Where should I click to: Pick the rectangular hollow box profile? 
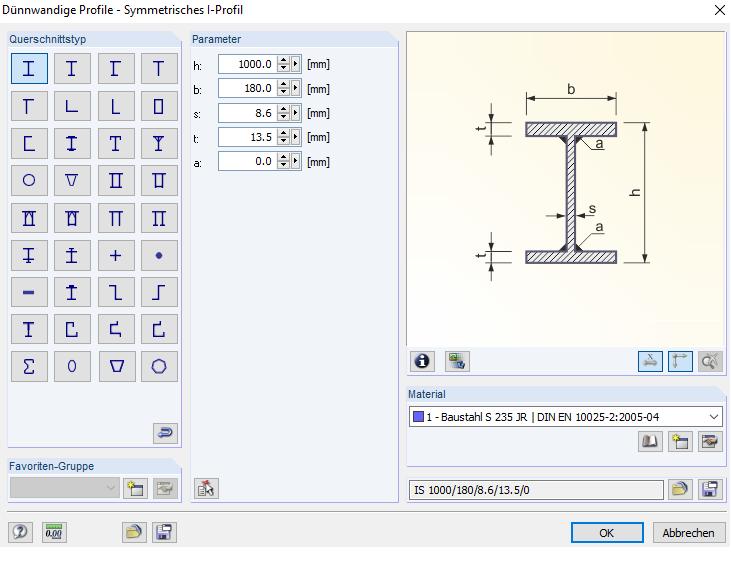click(159, 106)
